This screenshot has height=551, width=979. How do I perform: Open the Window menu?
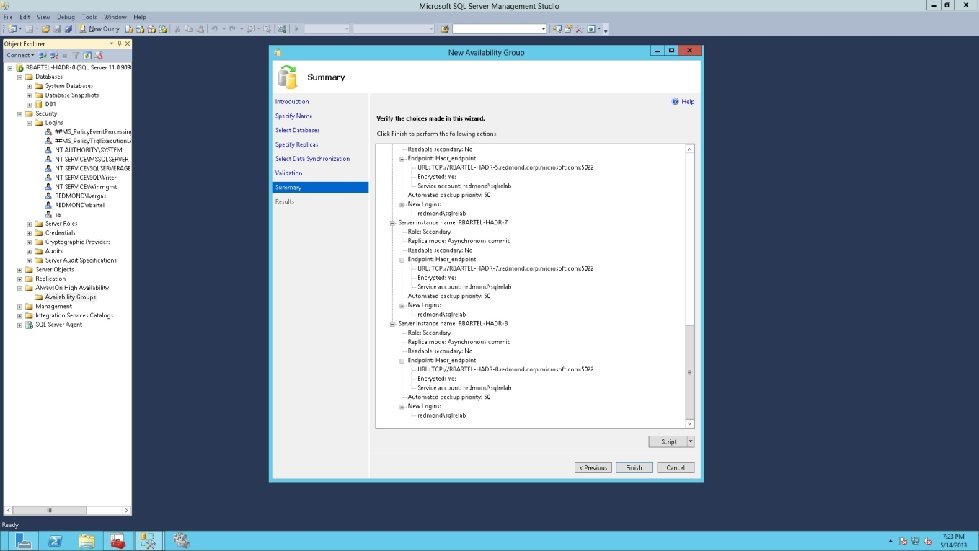click(115, 17)
